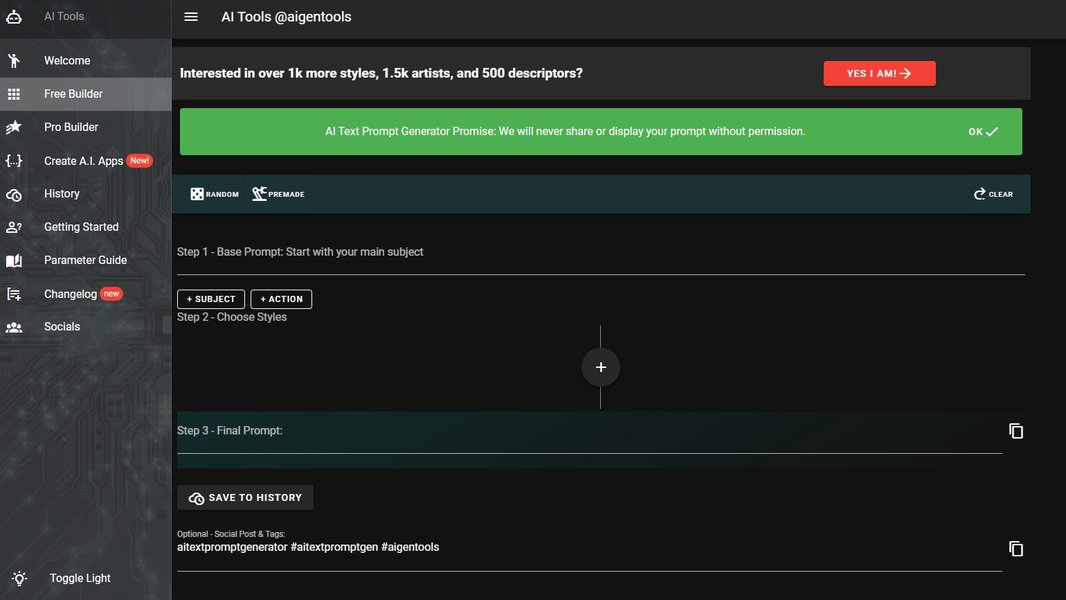
Task: Click the Random dice icon
Action: (x=197, y=194)
